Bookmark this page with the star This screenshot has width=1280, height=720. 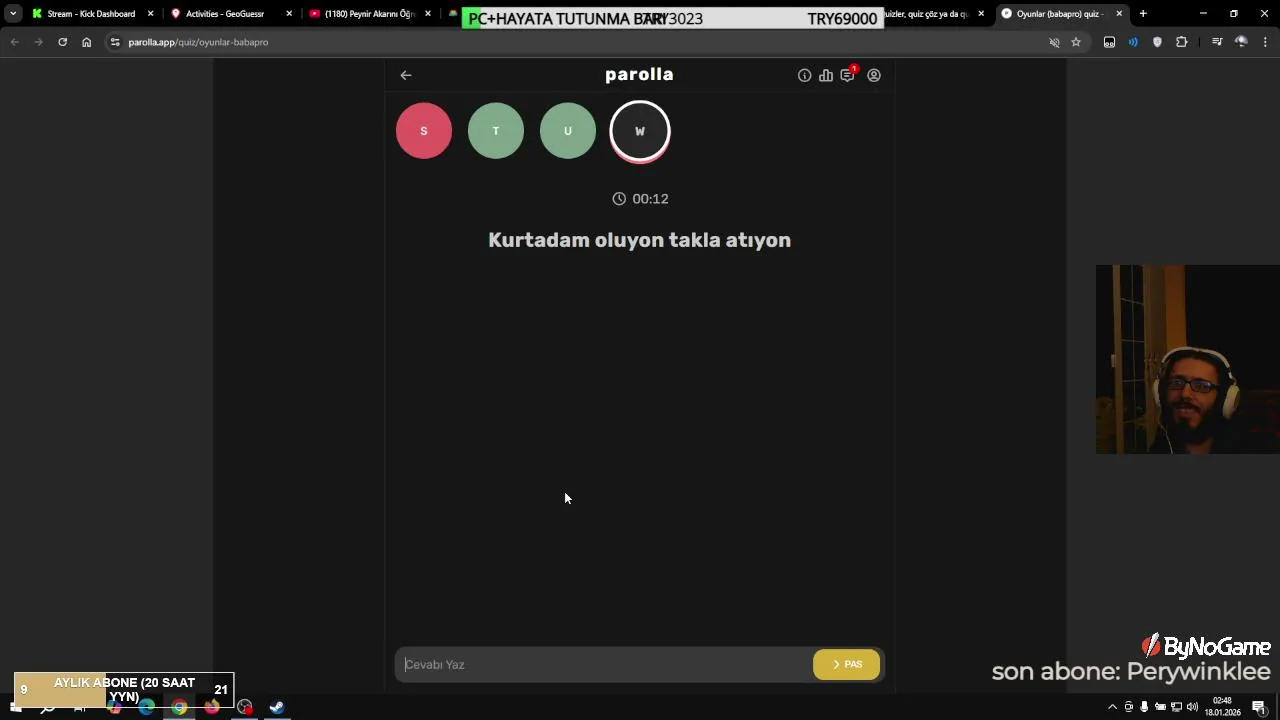click(1076, 42)
